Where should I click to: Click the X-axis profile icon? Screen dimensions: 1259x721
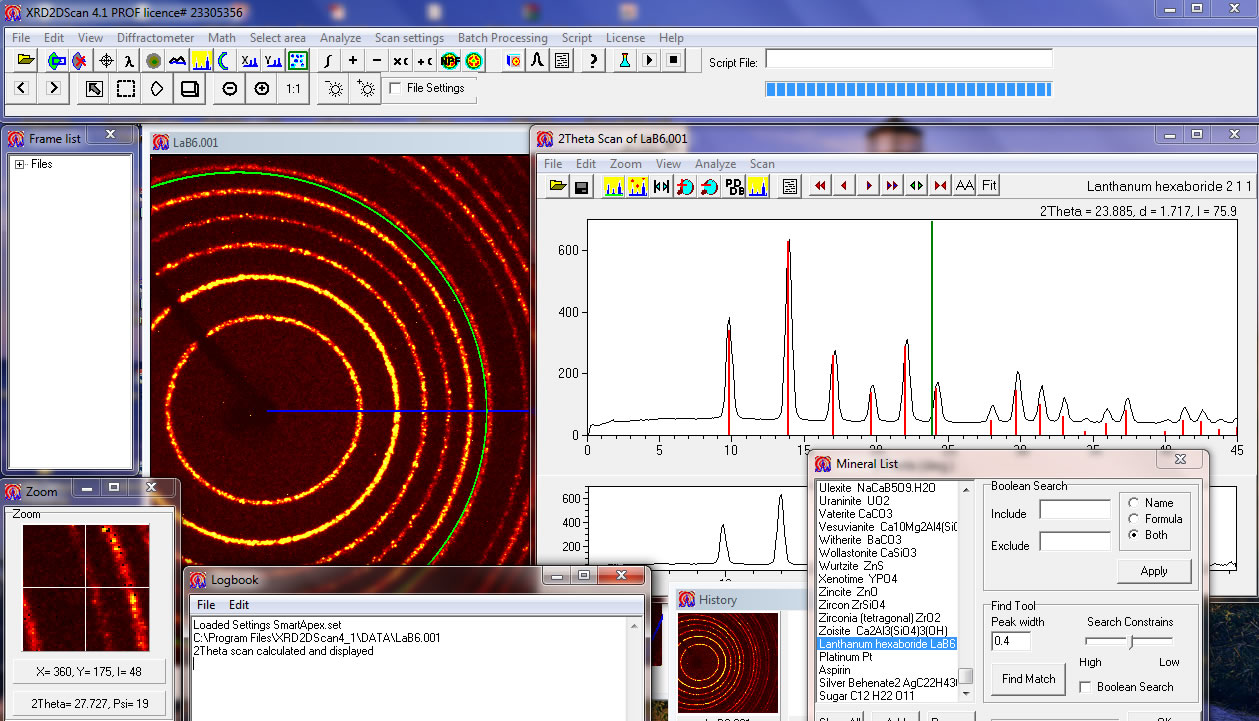(x=250, y=61)
